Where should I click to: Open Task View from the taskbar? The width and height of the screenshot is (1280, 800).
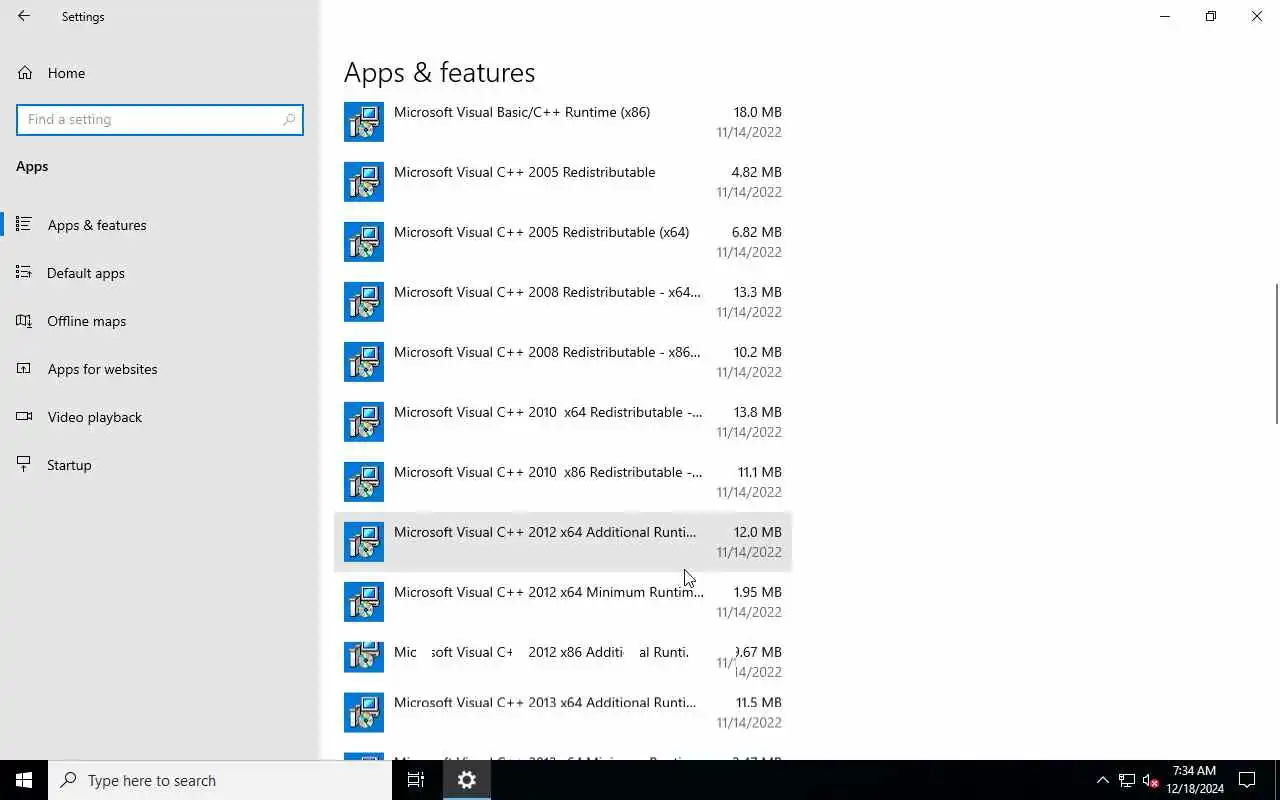coord(416,780)
